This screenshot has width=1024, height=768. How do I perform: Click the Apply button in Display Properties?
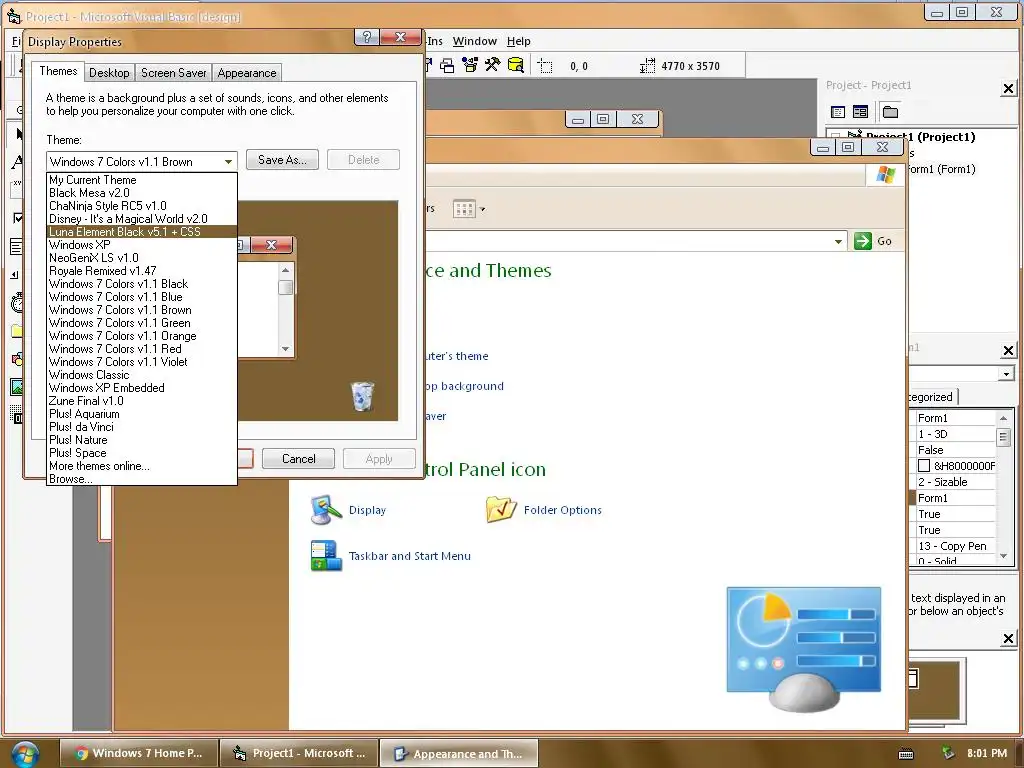coord(379,459)
